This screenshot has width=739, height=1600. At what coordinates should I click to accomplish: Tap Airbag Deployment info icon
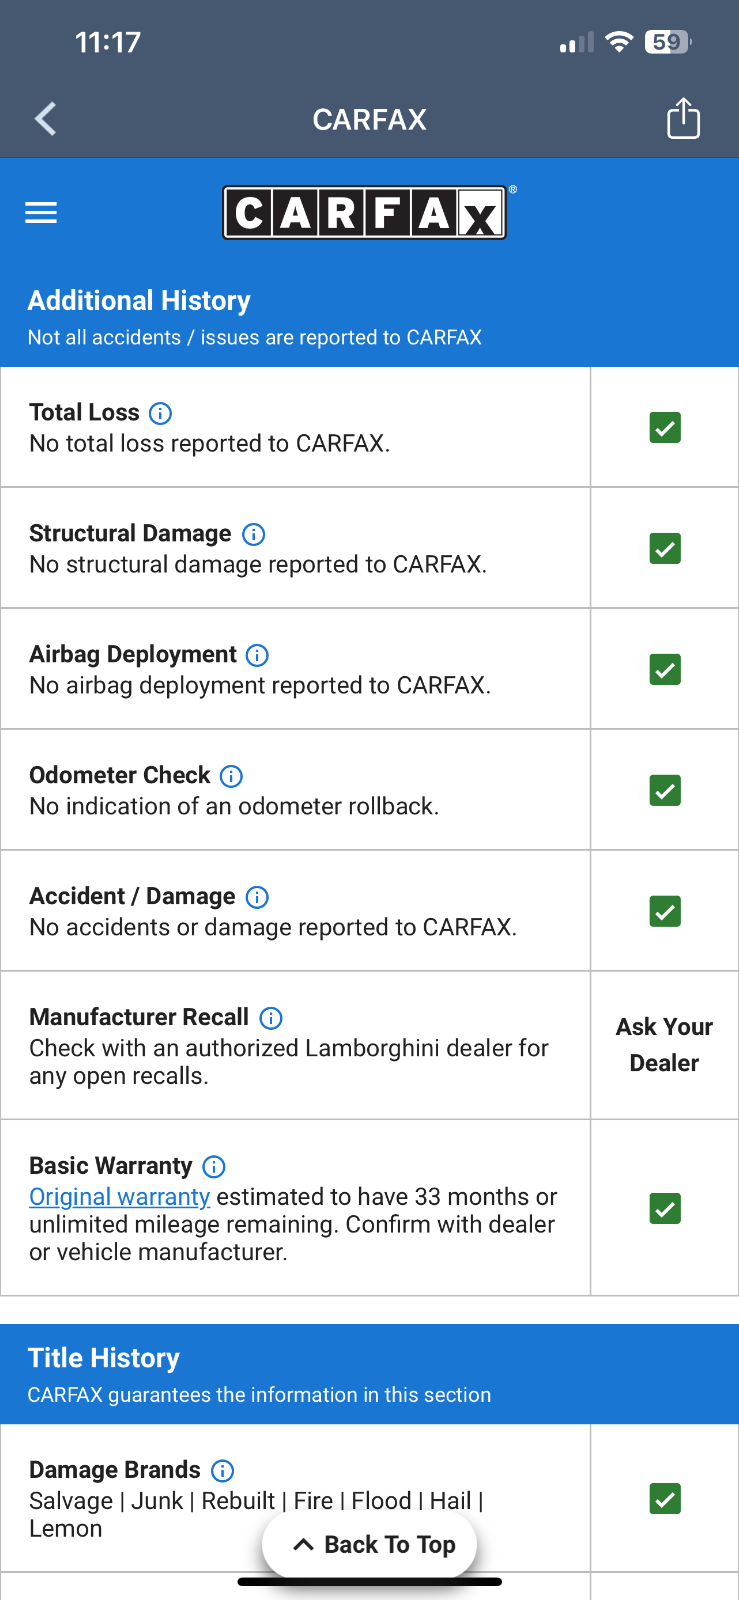(257, 655)
